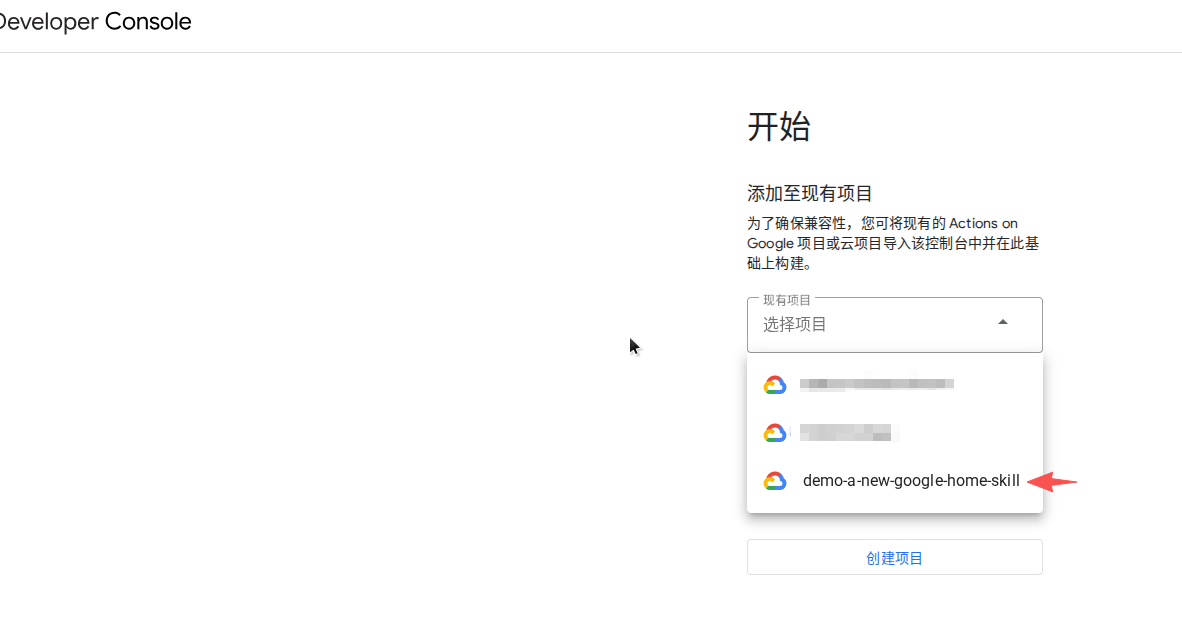
Task: Select the second blurred project in list
Action: (894, 433)
